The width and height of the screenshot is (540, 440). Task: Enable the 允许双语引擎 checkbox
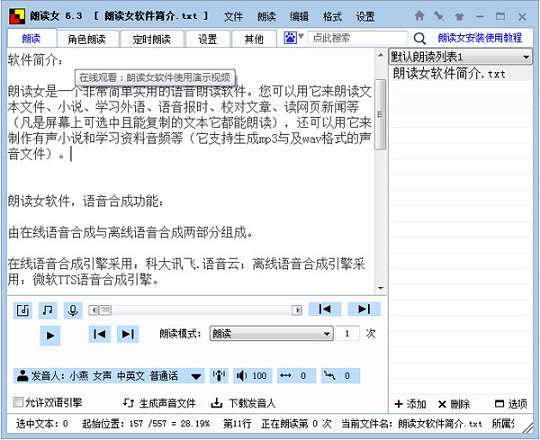[18, 402]
